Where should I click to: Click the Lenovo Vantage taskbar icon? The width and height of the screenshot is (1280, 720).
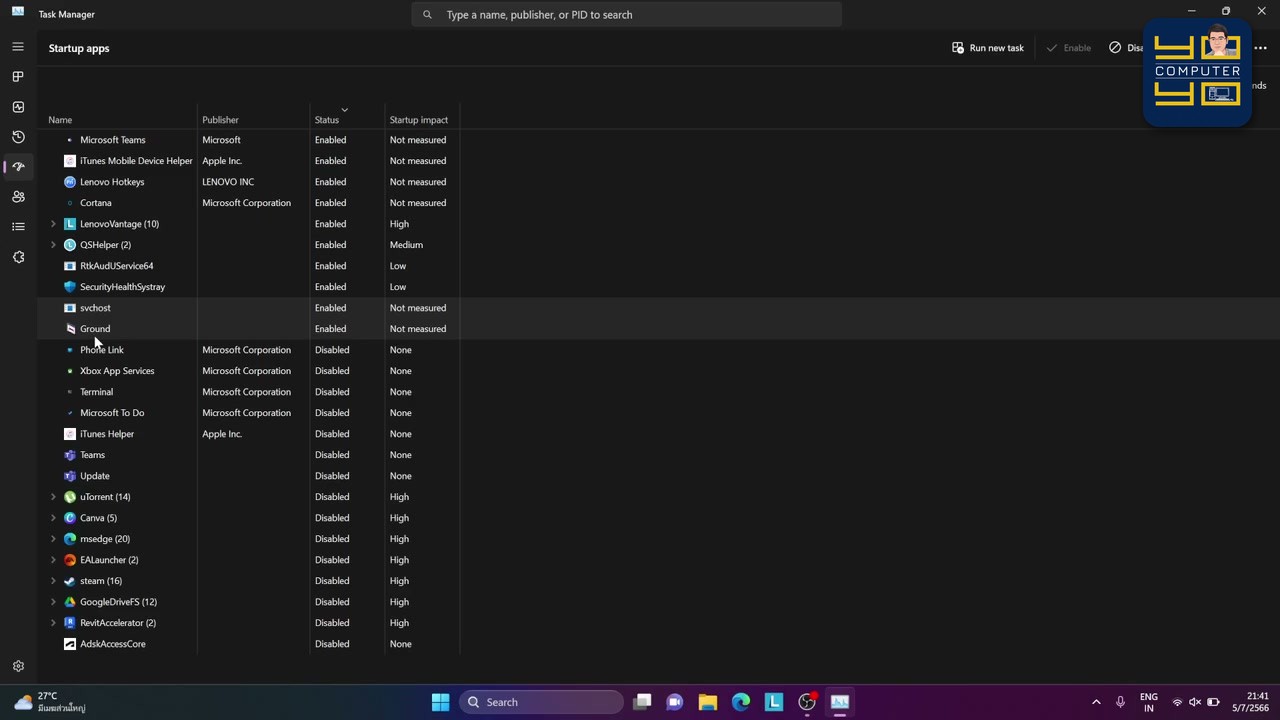click(x=774, y=702)
